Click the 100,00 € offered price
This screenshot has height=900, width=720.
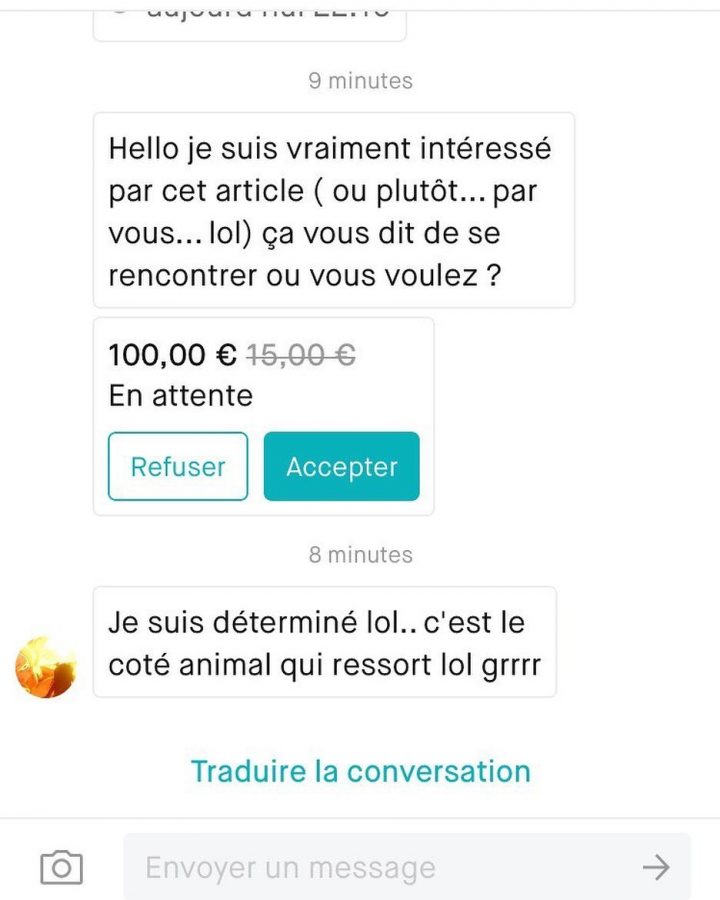tap(172, 354)
